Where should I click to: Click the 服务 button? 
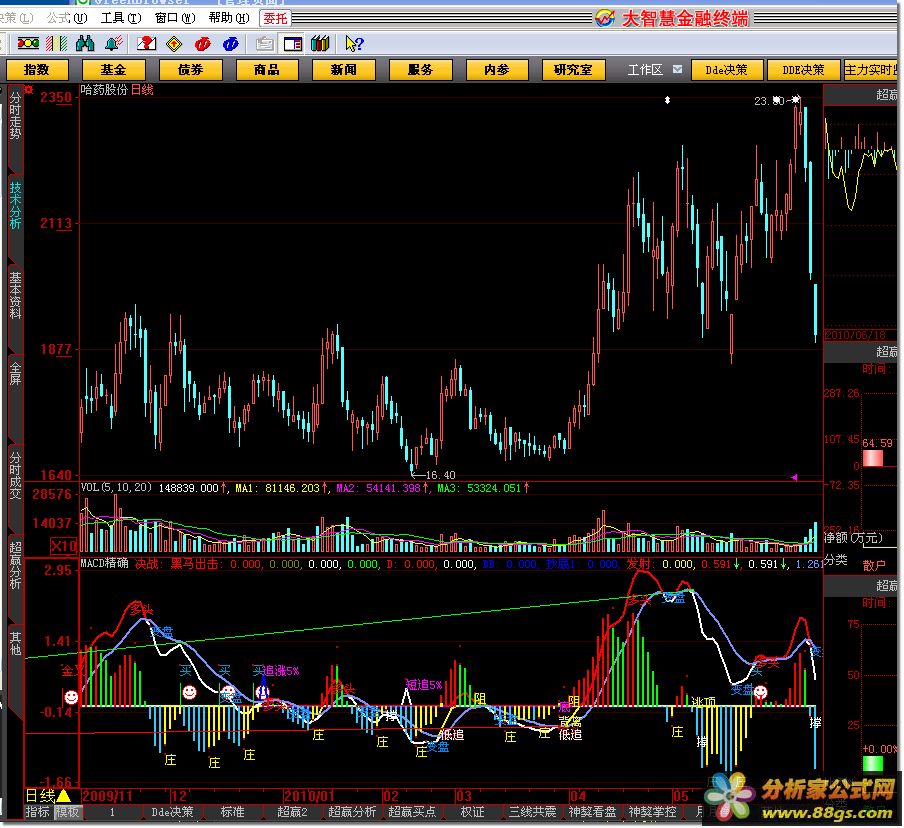click(x=420, y=70)
